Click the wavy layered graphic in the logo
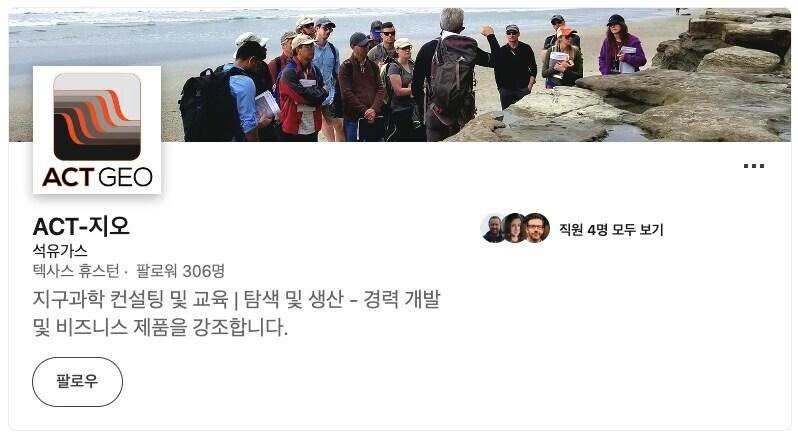This screenshot has width=798, height=445. (97, 117)
